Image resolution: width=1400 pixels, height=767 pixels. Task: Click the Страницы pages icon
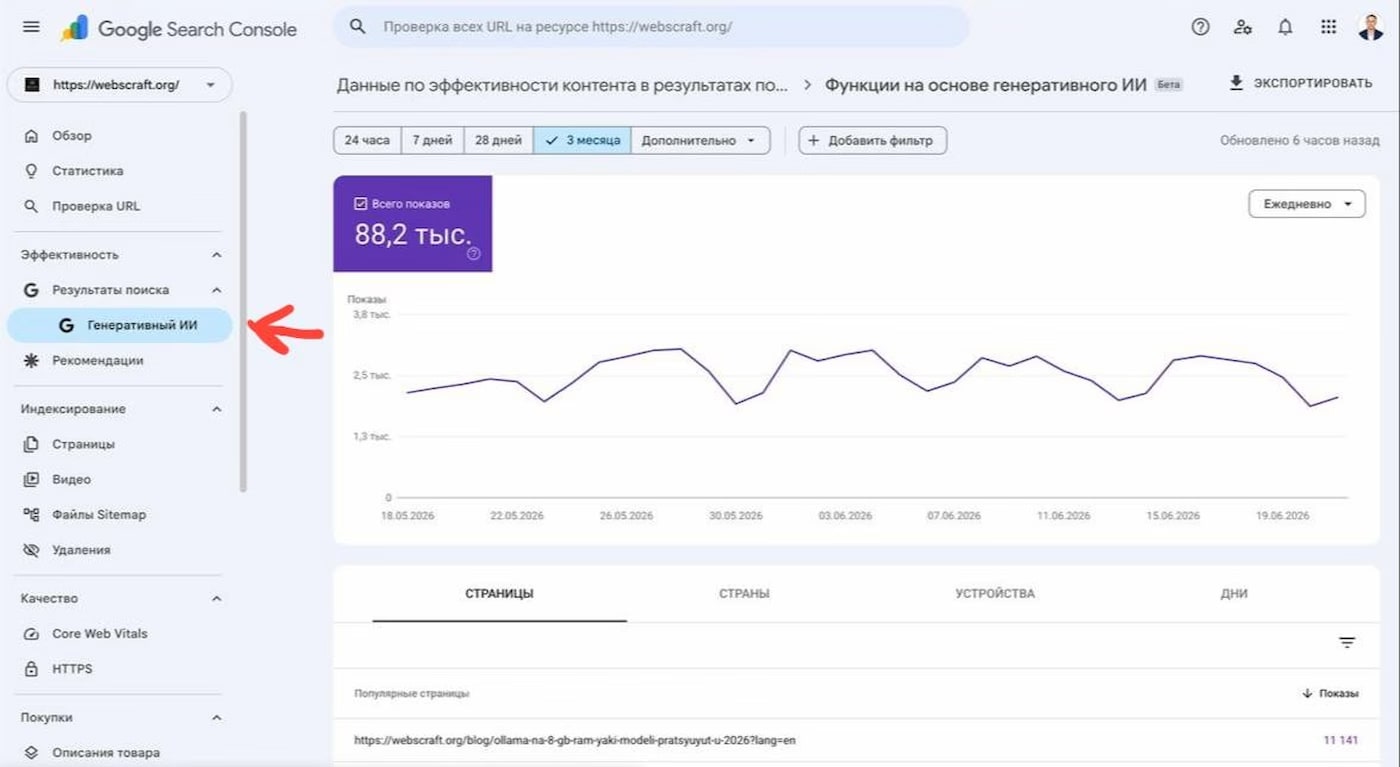(31, 444)
